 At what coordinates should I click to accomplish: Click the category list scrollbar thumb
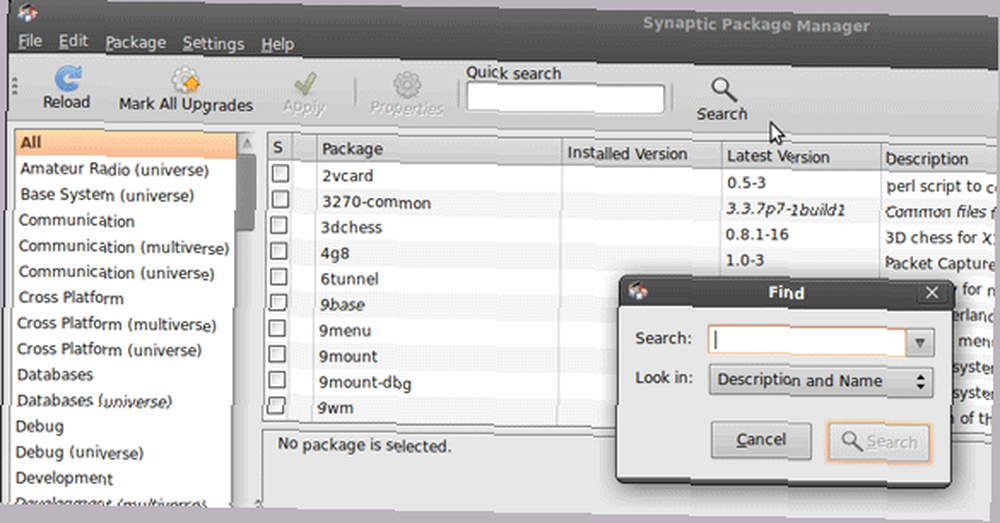pos(244,193)
